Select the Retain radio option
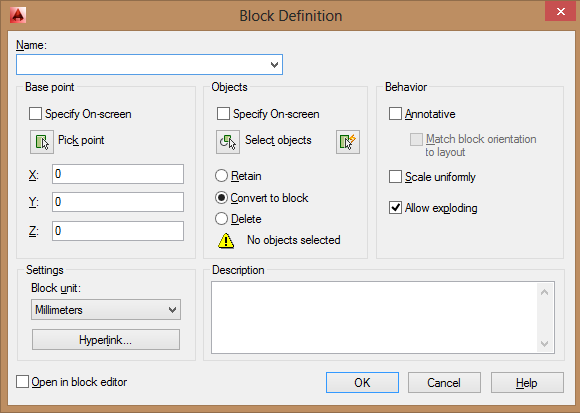Image resolution: width=580 pixels, height=414 pixels. pos(221,175)
